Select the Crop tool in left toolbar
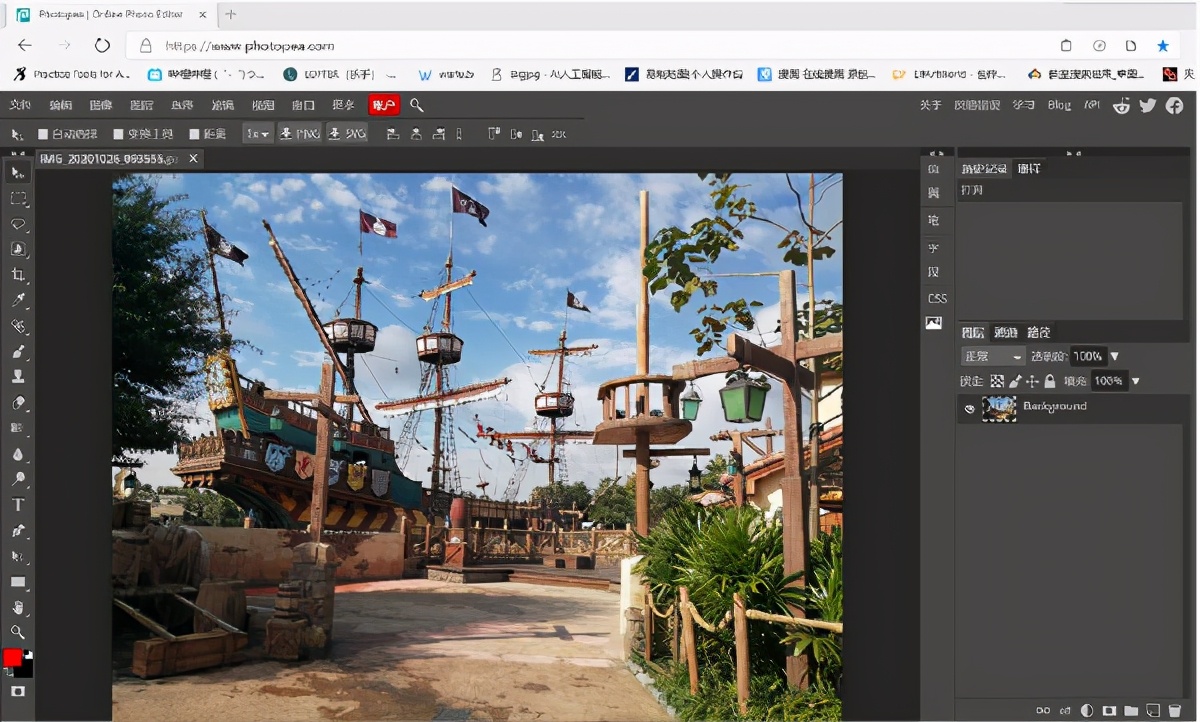The height and width of the screenshot is (722, 1200). coord(18,275)
